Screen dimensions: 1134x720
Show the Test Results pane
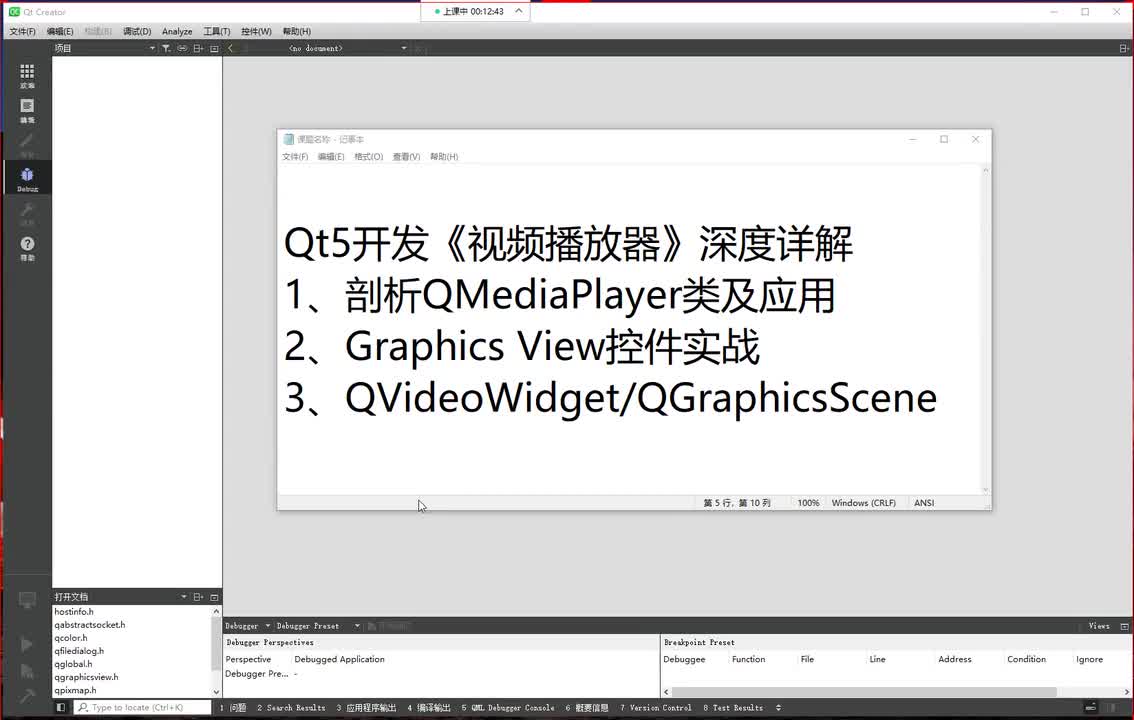(x=733, y=708)
